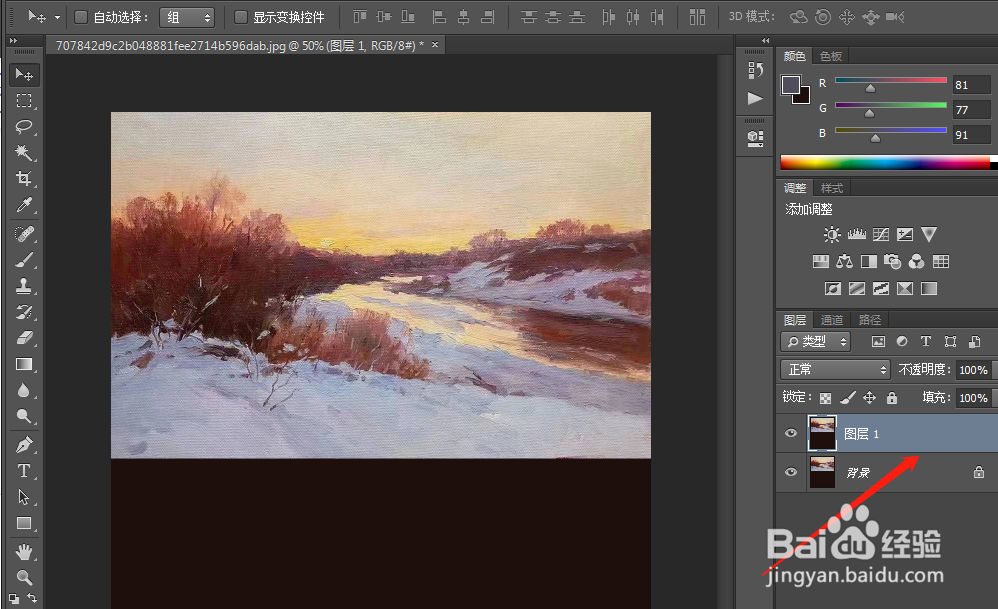Add a Levels adjustment
Viewport: 998px width, 609px height.
pos(857,235)
